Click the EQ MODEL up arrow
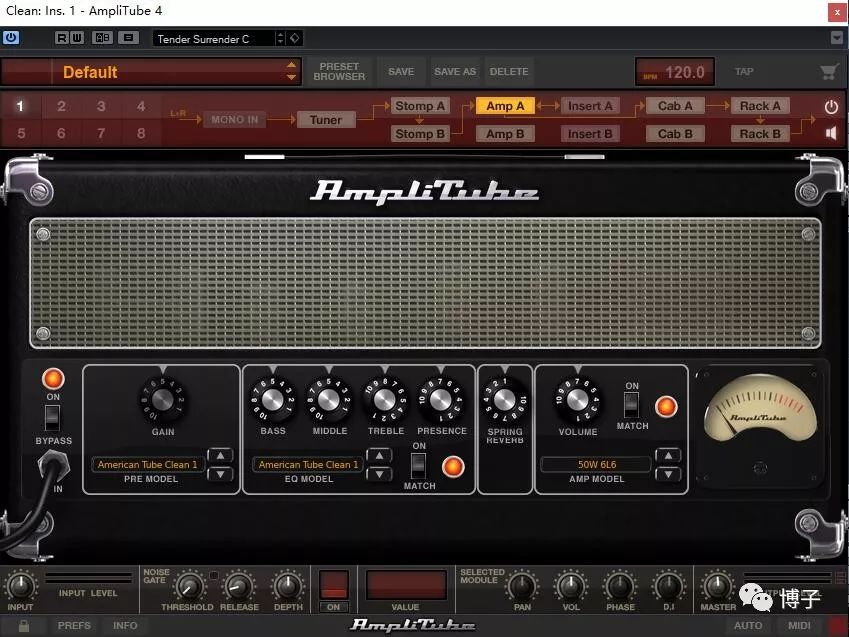Screen dimensions: 849x637 (380, 456)
